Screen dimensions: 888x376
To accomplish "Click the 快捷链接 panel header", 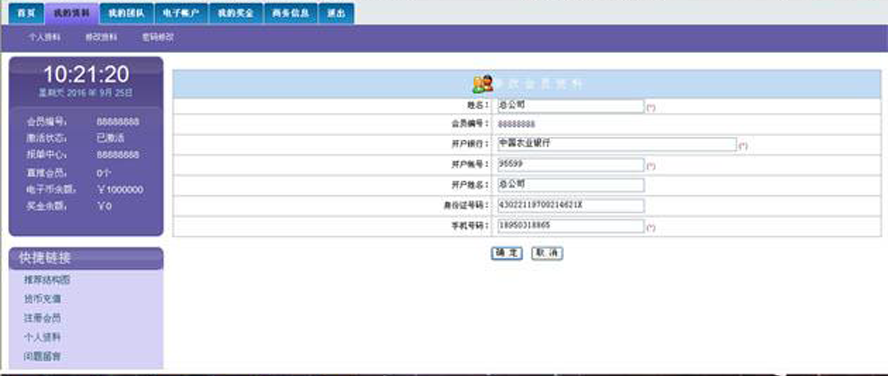I will tap(86, 258).
